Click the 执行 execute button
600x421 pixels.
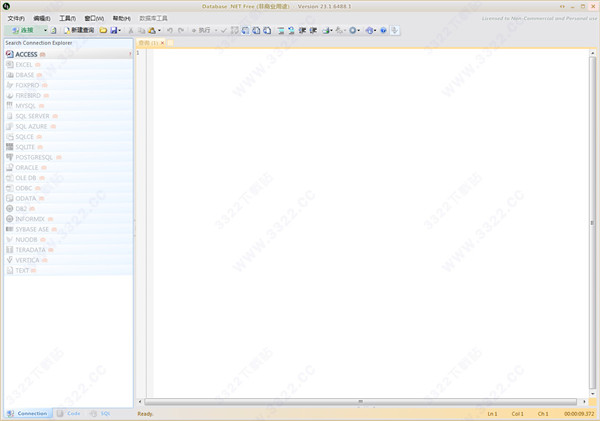(x=201, y=30)
